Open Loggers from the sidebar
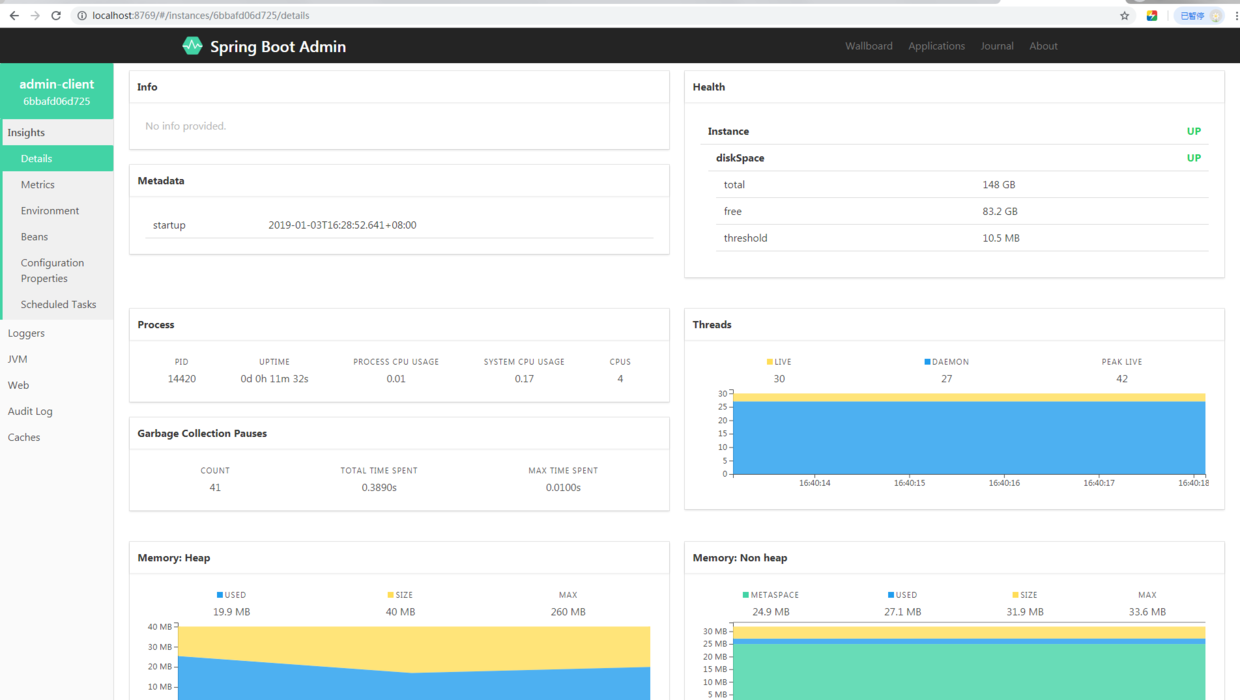This screenshot has width=1240, height=700. (x=26, y=333)
